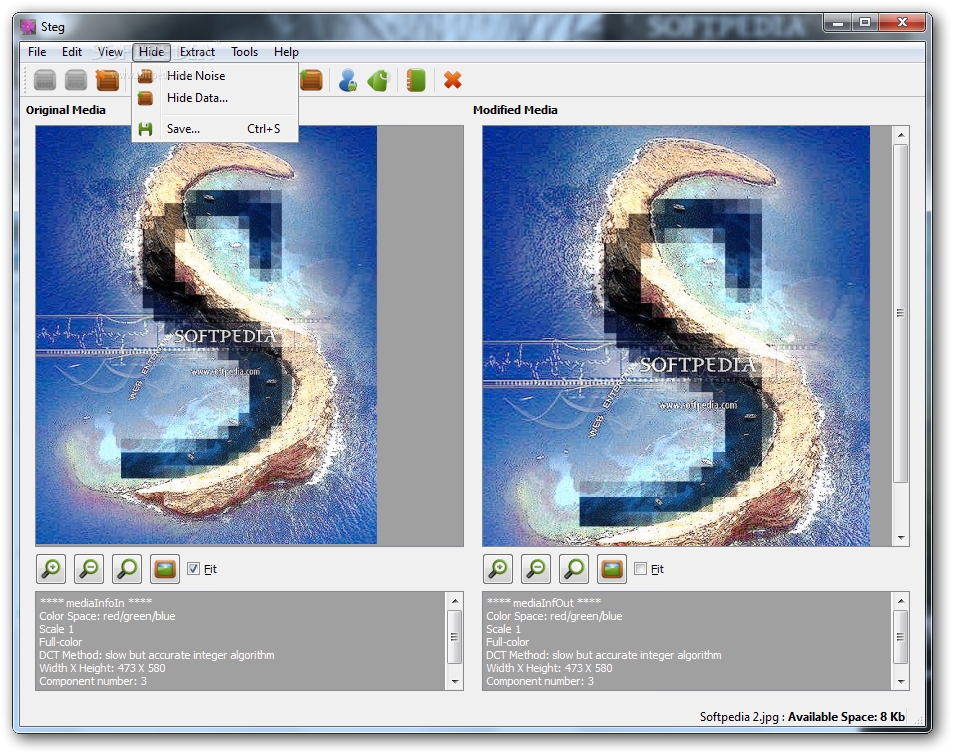Click DCT Method line in mediaInfOut
Viewport: 953px width, 754px height.
coord(604,655)
